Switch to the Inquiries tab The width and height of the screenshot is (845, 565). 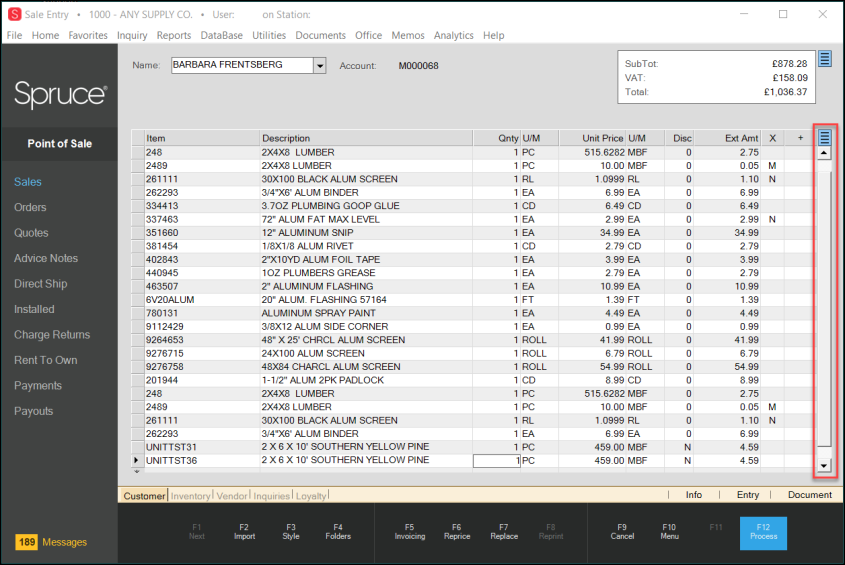tap(272, 495)
